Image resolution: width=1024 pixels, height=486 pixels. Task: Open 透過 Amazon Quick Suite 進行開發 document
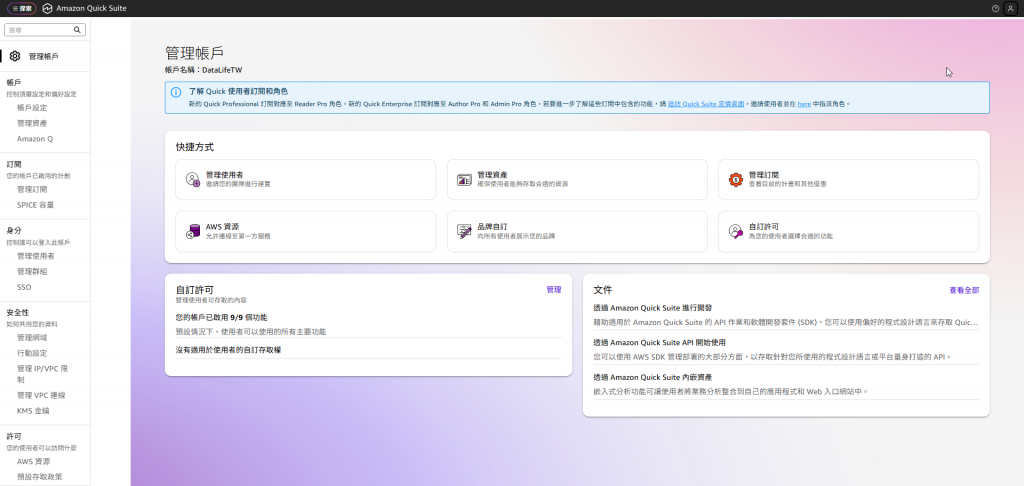[652, 308]
